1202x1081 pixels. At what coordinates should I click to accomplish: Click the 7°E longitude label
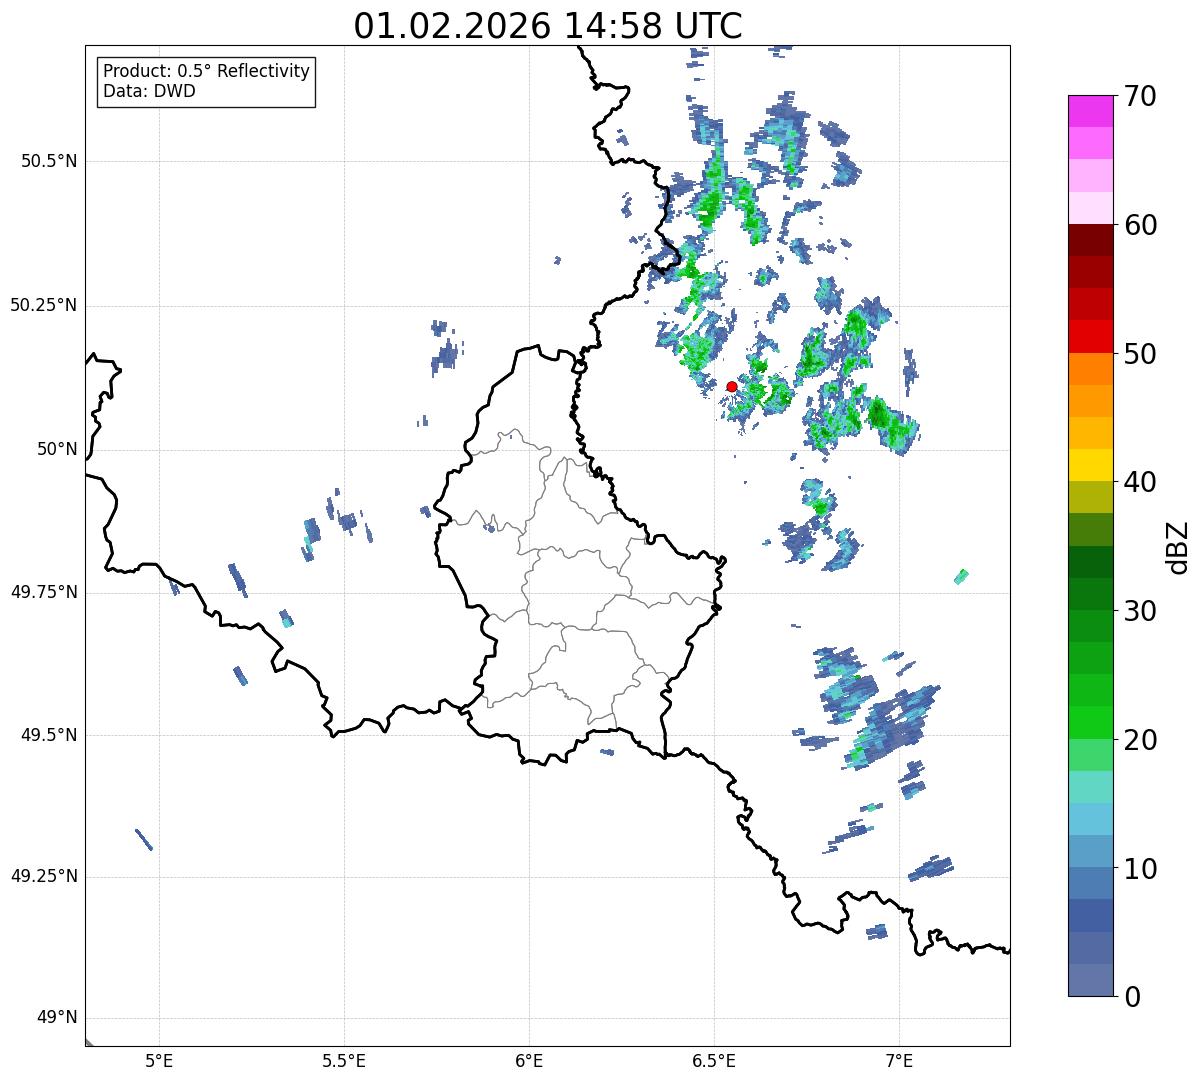coord(899,1060)
